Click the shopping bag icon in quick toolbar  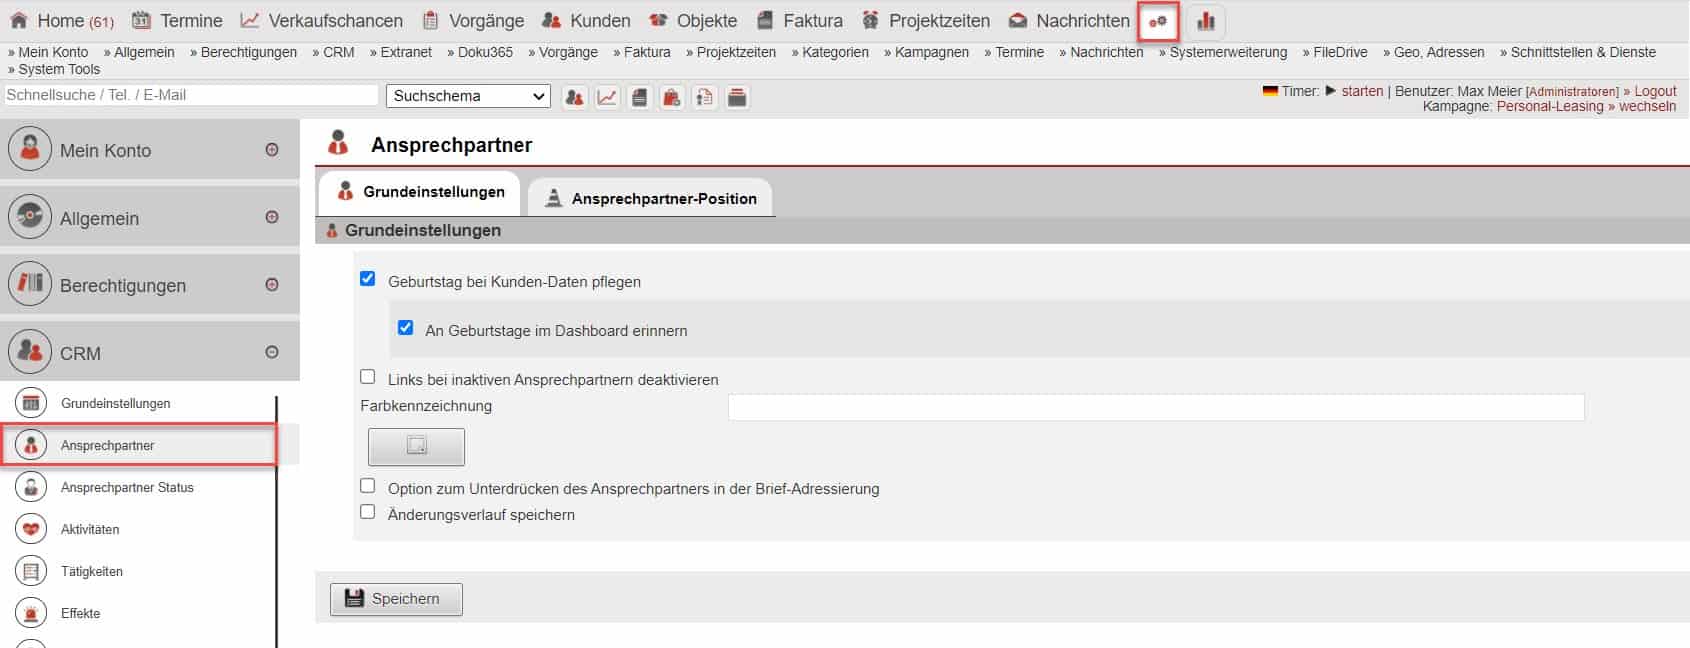pyautogui.click(x=672, y=97)
